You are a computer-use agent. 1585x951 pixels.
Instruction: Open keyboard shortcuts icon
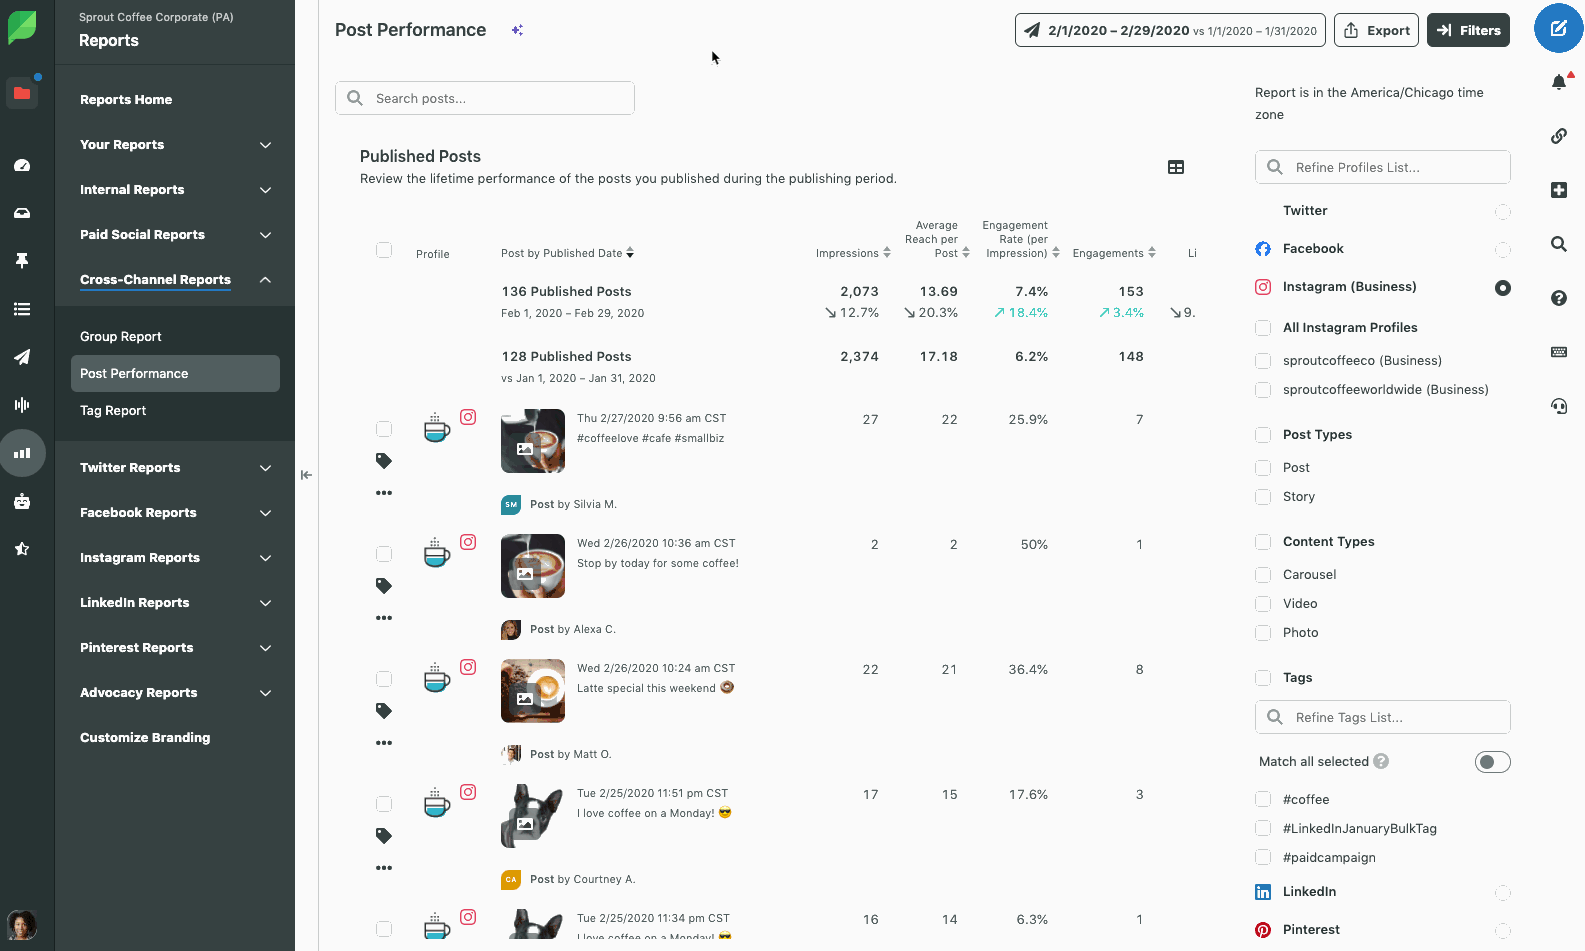tap(1559, 352)
